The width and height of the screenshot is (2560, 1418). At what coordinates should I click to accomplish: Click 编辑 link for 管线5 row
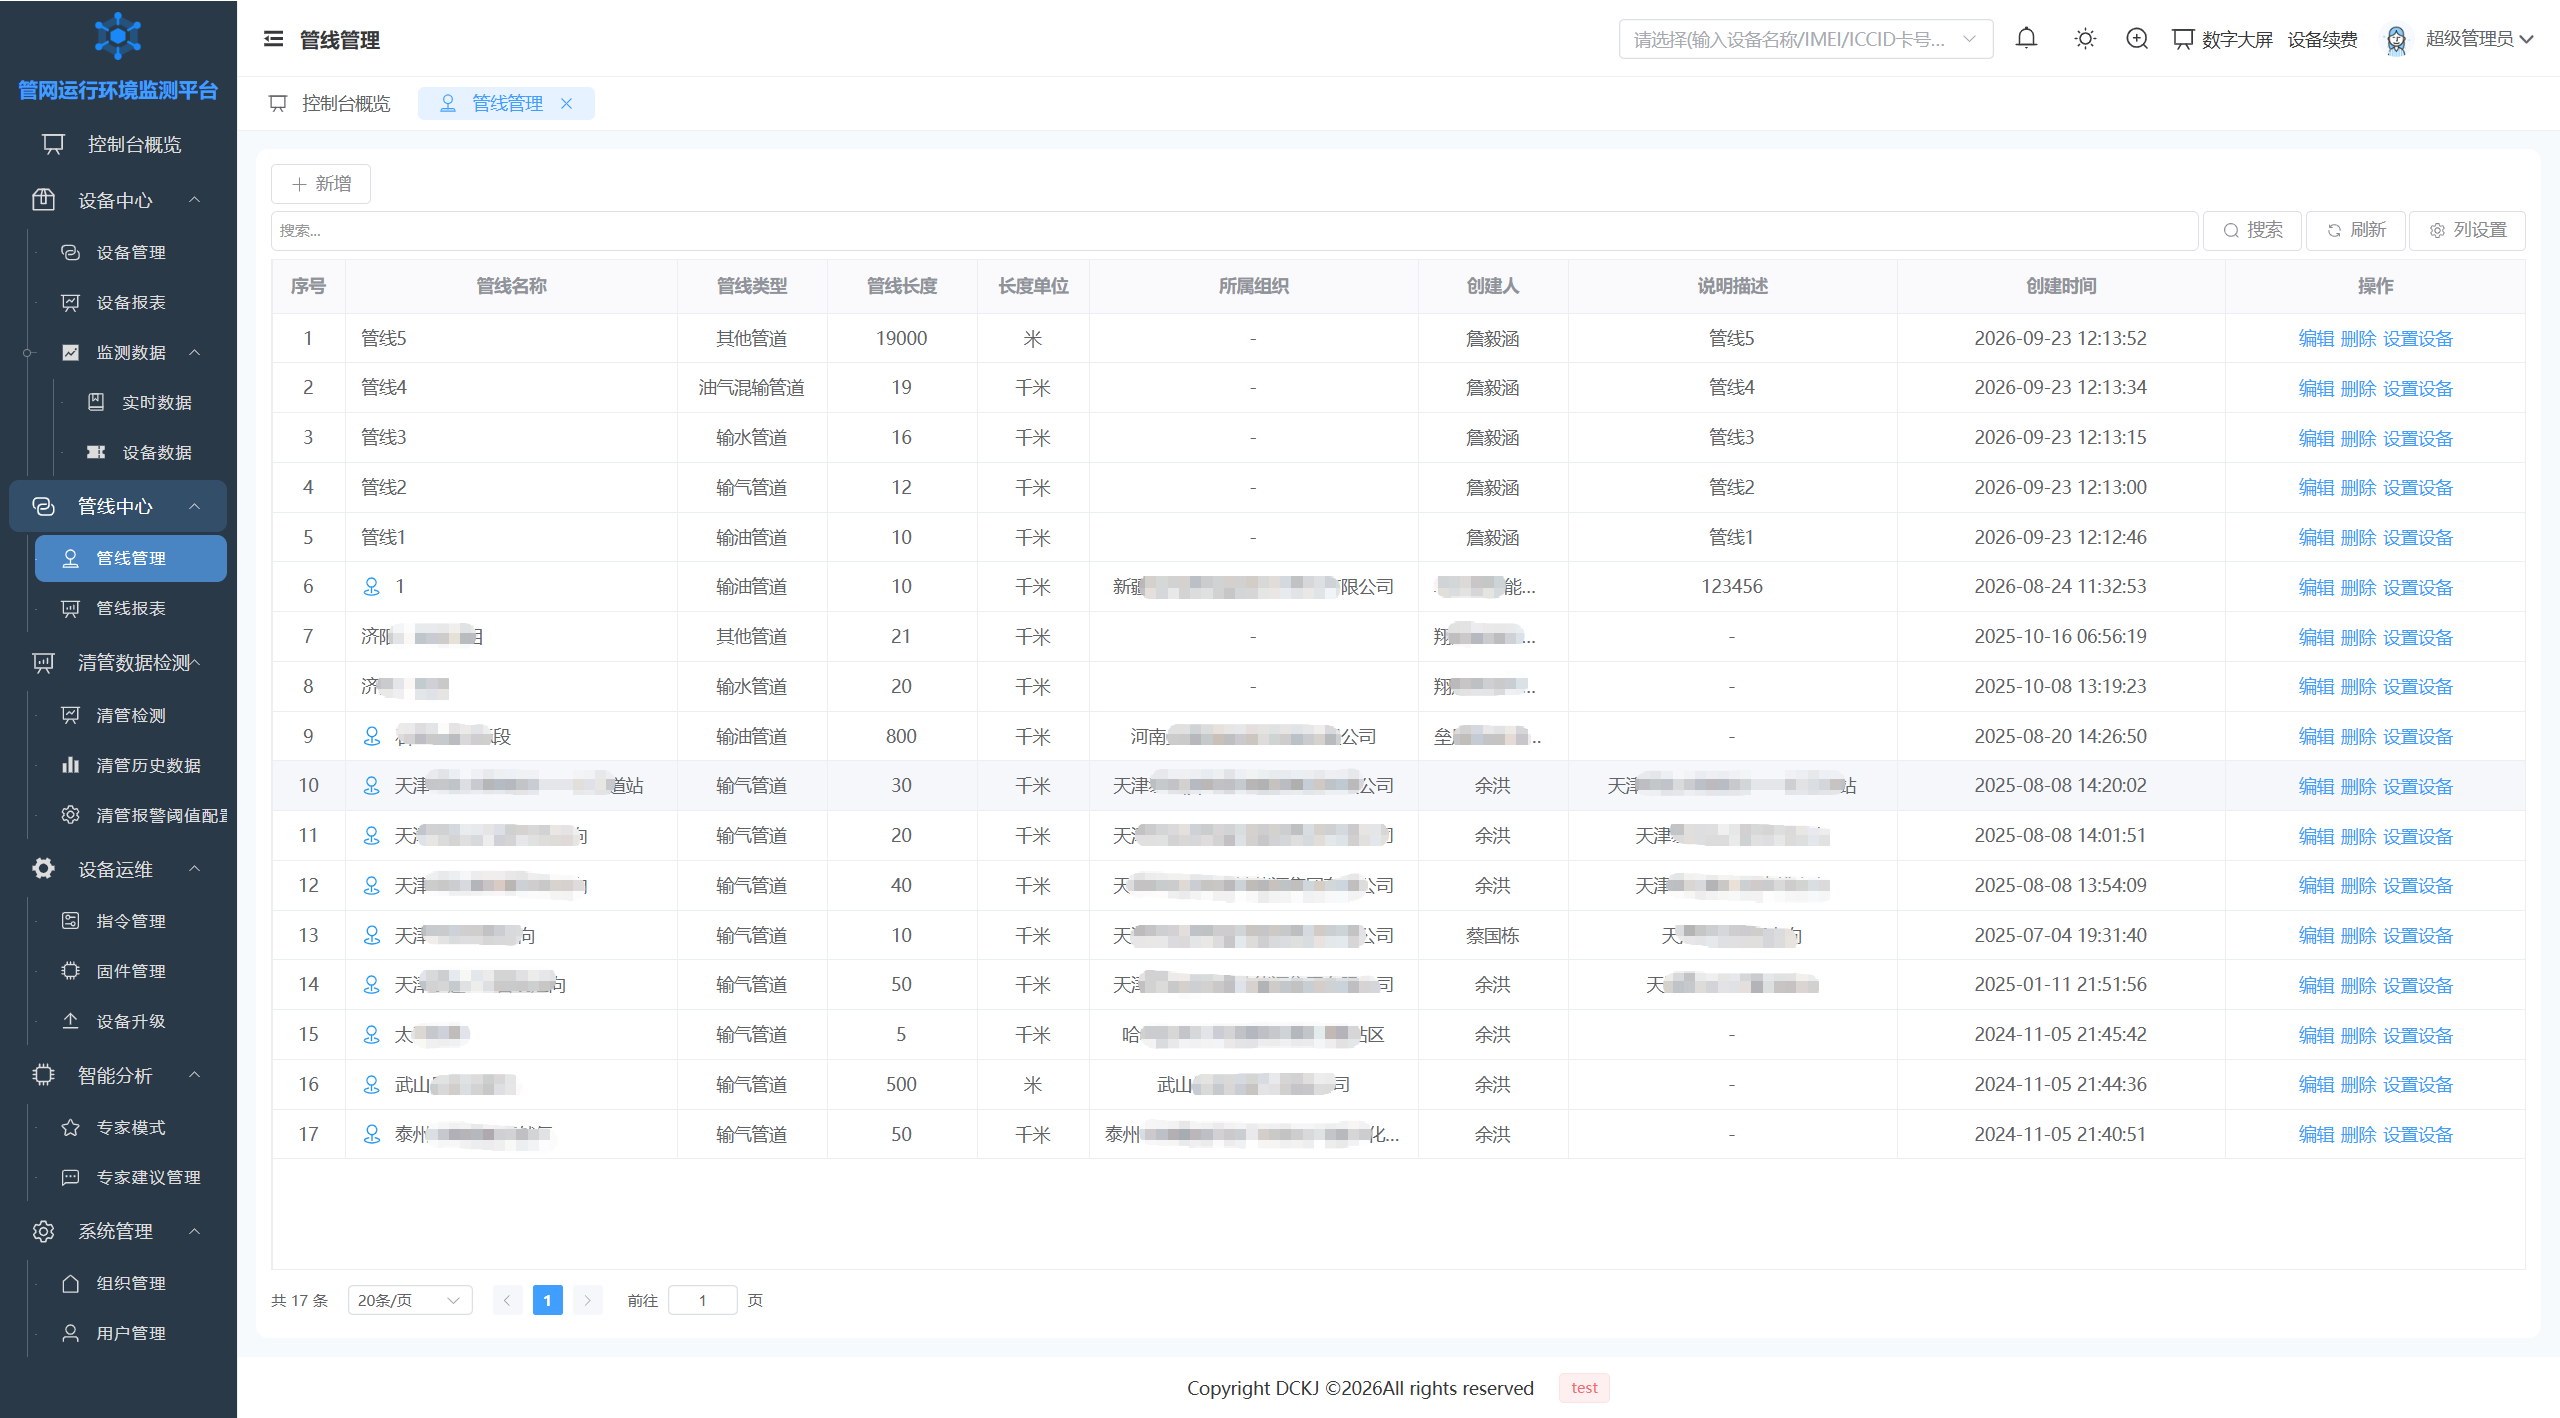pyautogui.click(x=2316, y=338)
